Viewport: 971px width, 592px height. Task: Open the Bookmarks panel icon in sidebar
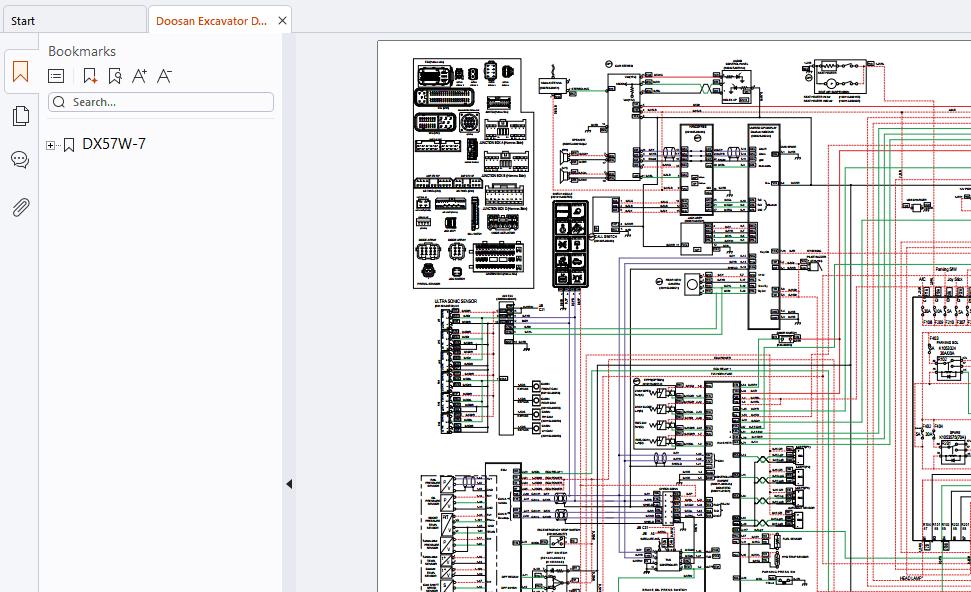pyautogui.click(x=20, y=72)
